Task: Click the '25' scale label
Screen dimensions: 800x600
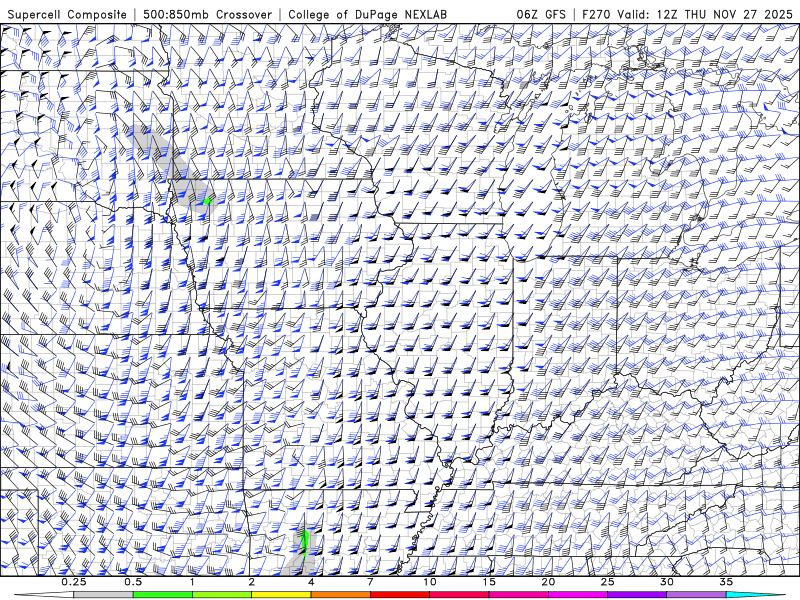Action: [x=607, y=582]
